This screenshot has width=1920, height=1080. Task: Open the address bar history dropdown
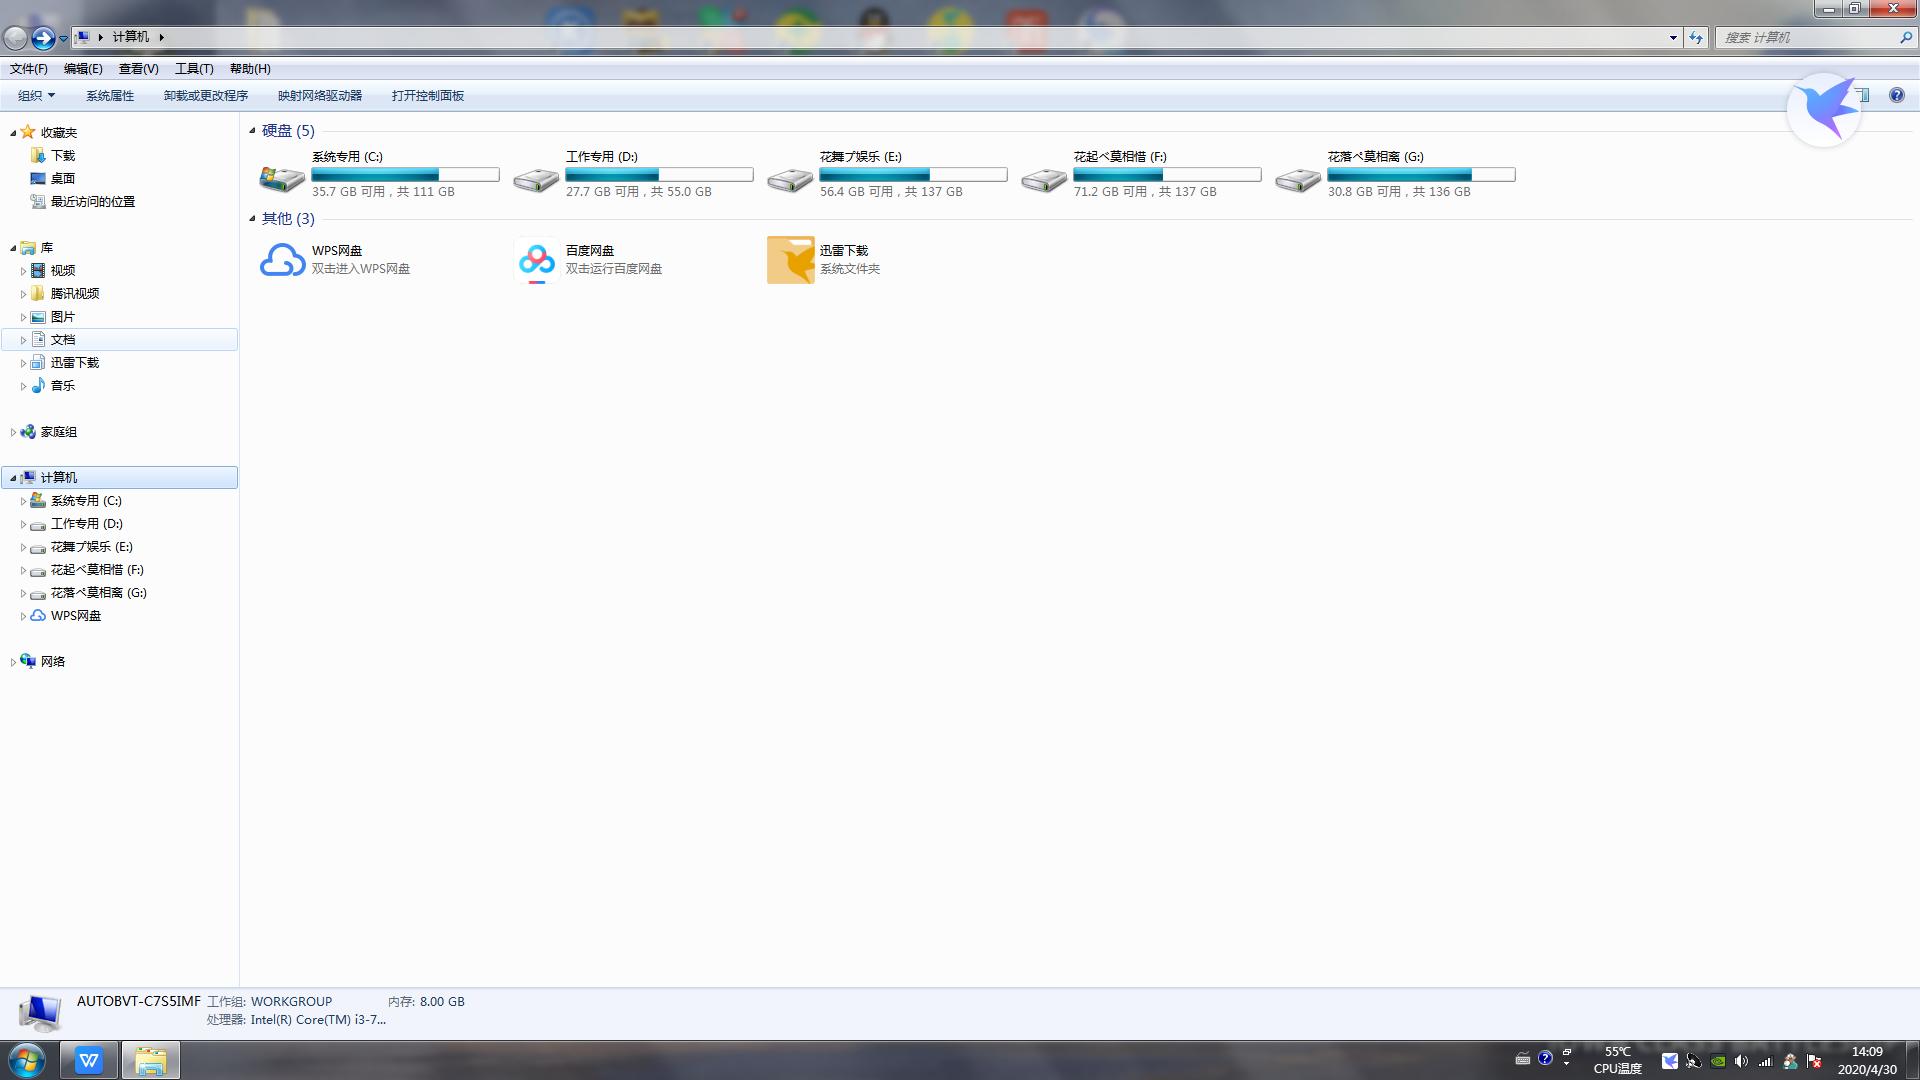[x=1673, y=38]
